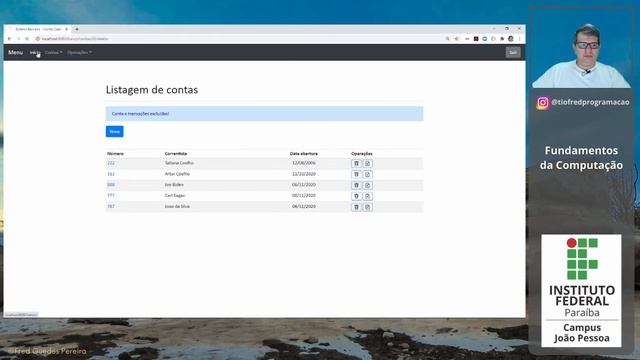Open account number link for Tatiana Coelho
This screenshot has width=640, height=360.
111,163
